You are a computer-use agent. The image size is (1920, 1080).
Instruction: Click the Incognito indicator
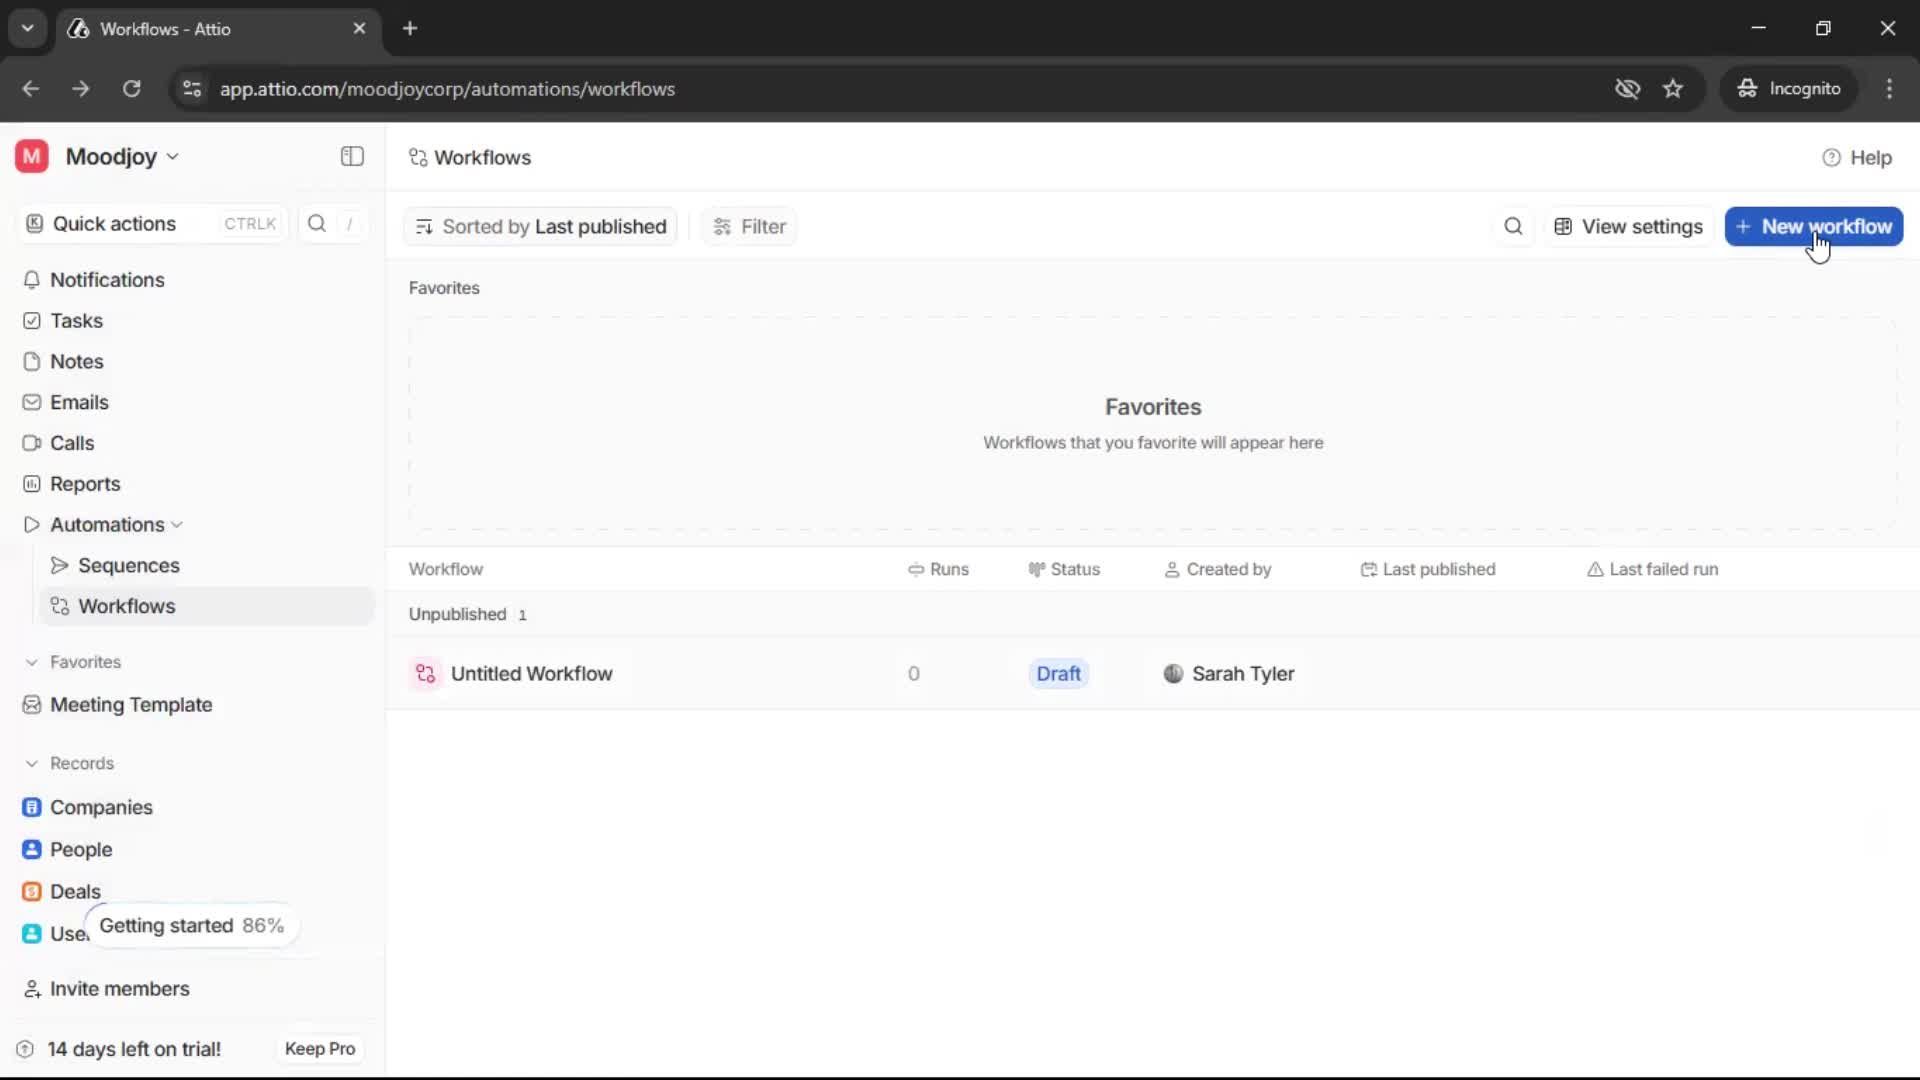click(1788, 89)
